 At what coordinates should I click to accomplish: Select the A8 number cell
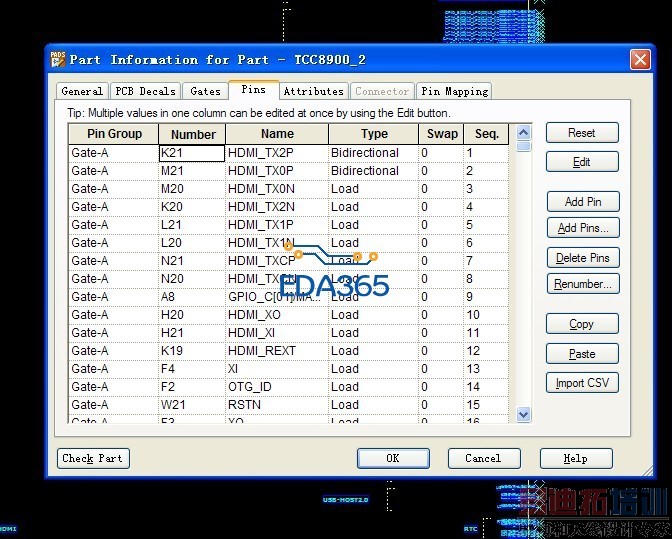click(192, 297)
